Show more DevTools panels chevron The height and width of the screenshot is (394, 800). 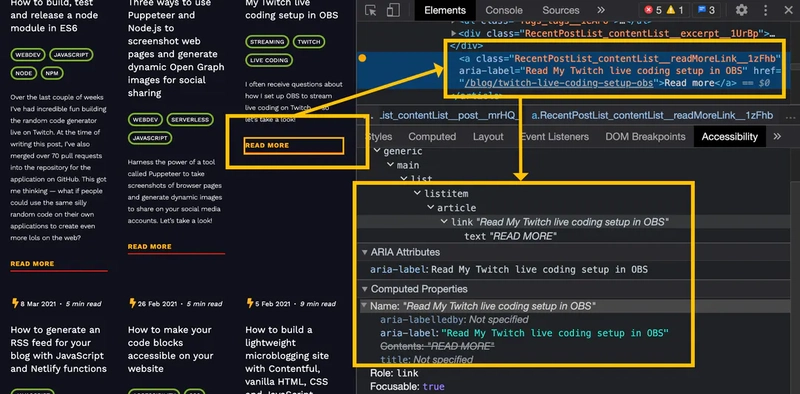(x=601, y=10)
